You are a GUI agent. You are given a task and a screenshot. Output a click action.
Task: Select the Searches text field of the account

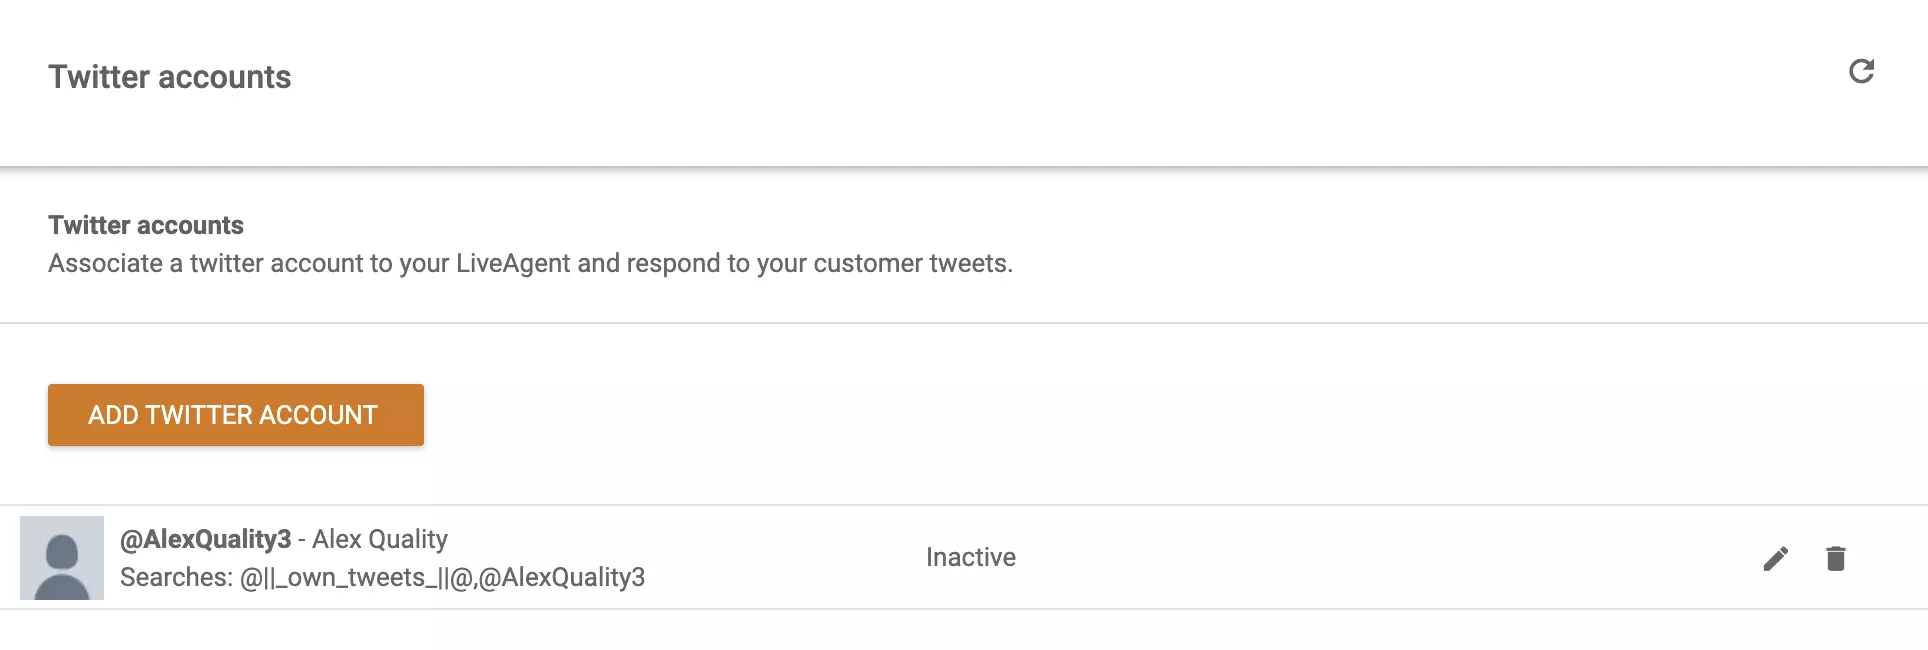coord(383,577)
